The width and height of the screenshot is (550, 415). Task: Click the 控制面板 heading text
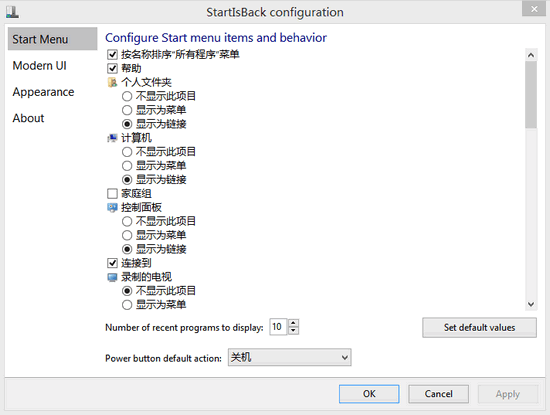(141, 208)
